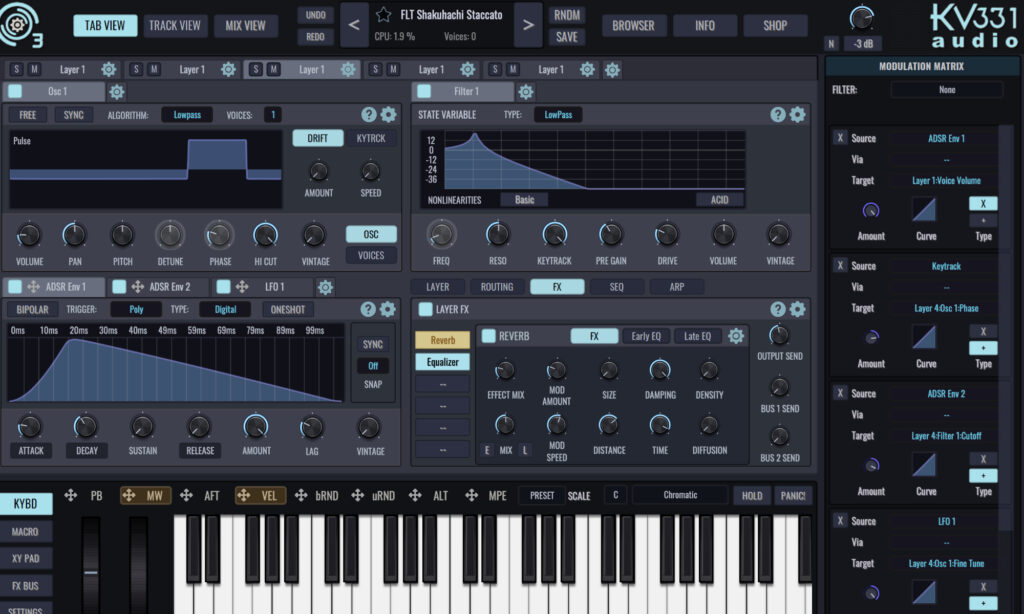Open the SEQ tab
1024x614 pixels.
pos(616,287)
